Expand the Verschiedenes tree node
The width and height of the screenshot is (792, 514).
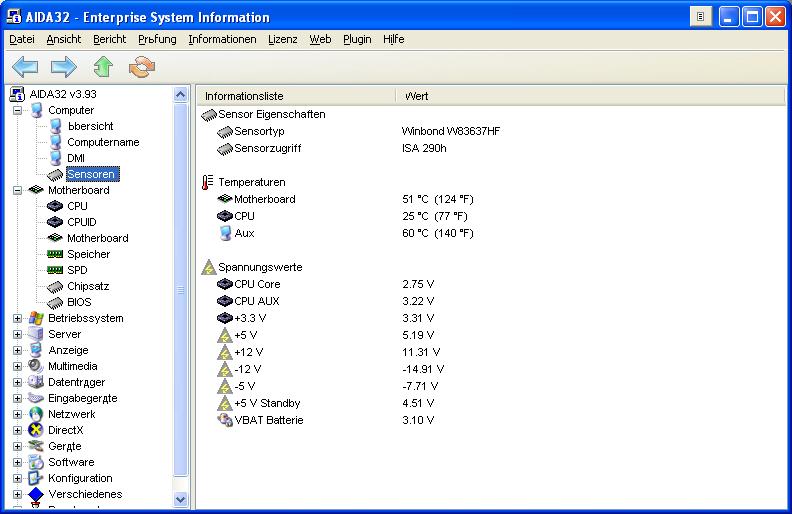[18, 494]
